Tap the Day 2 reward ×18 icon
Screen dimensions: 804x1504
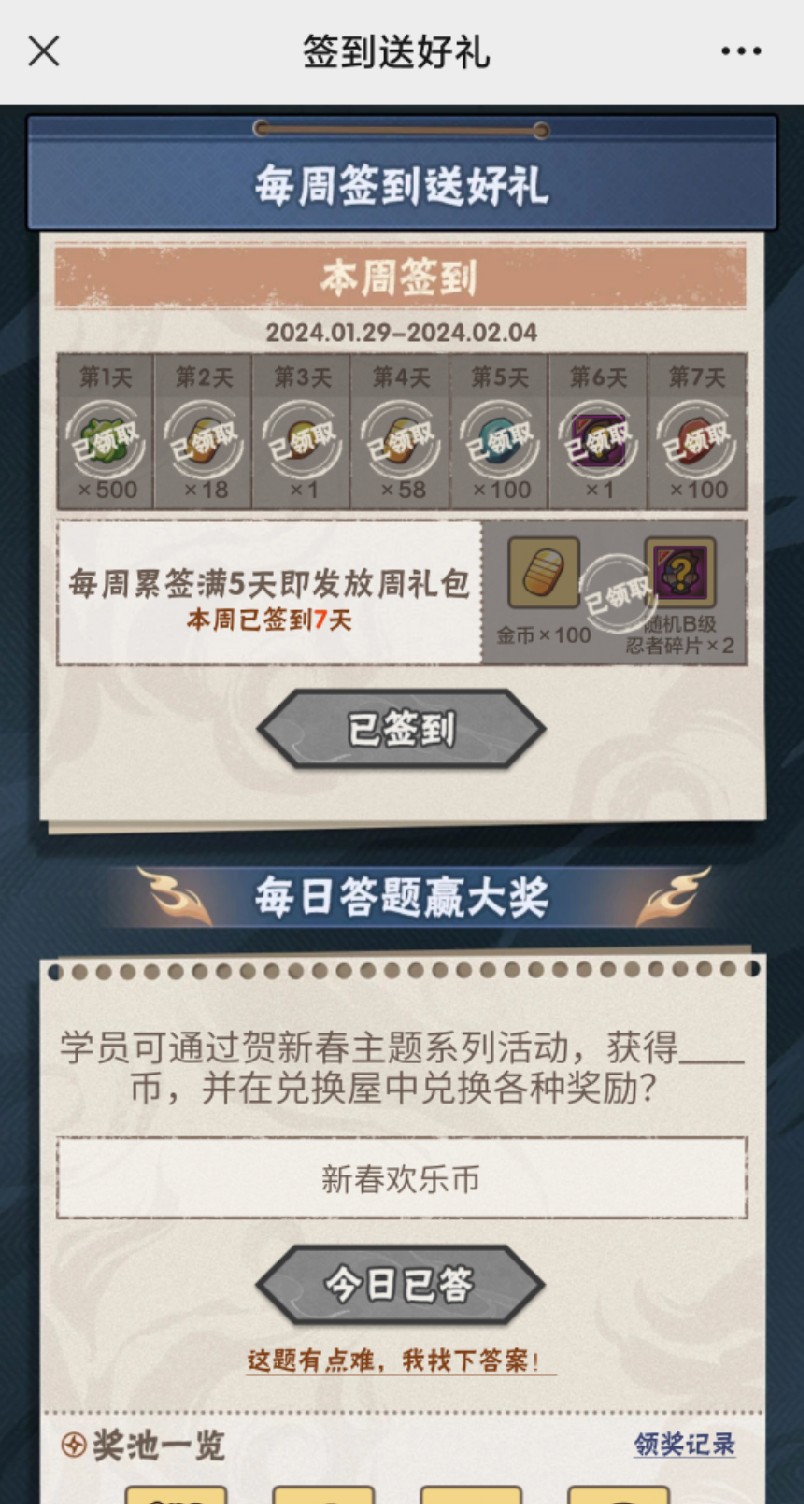(x=204, y=442)
